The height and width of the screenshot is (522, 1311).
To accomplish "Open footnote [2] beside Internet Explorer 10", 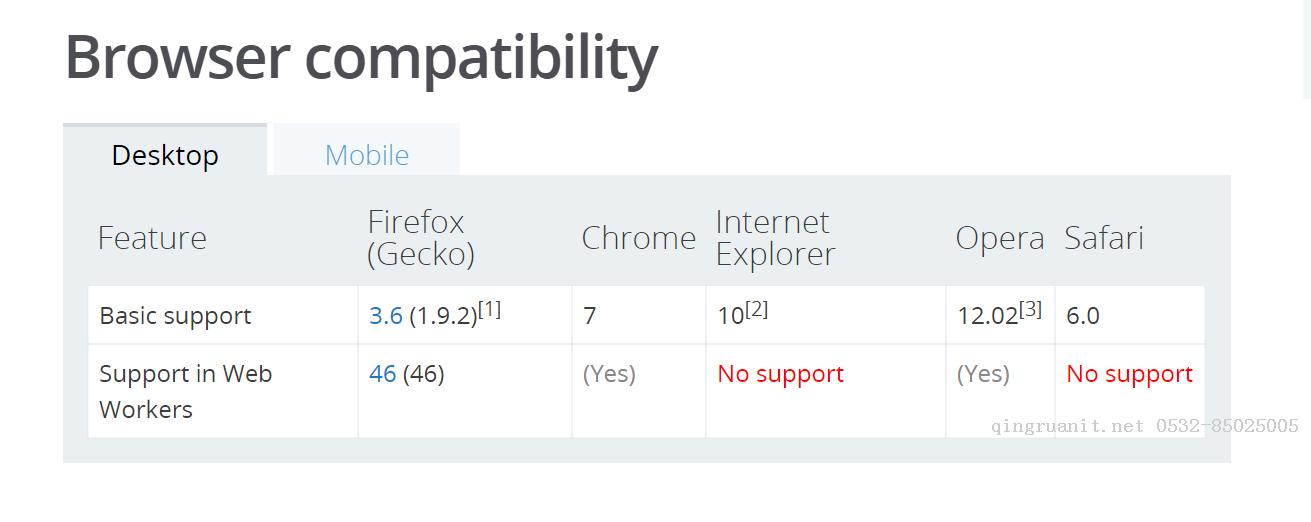I will pyautogui.click(x=756, y=310).
